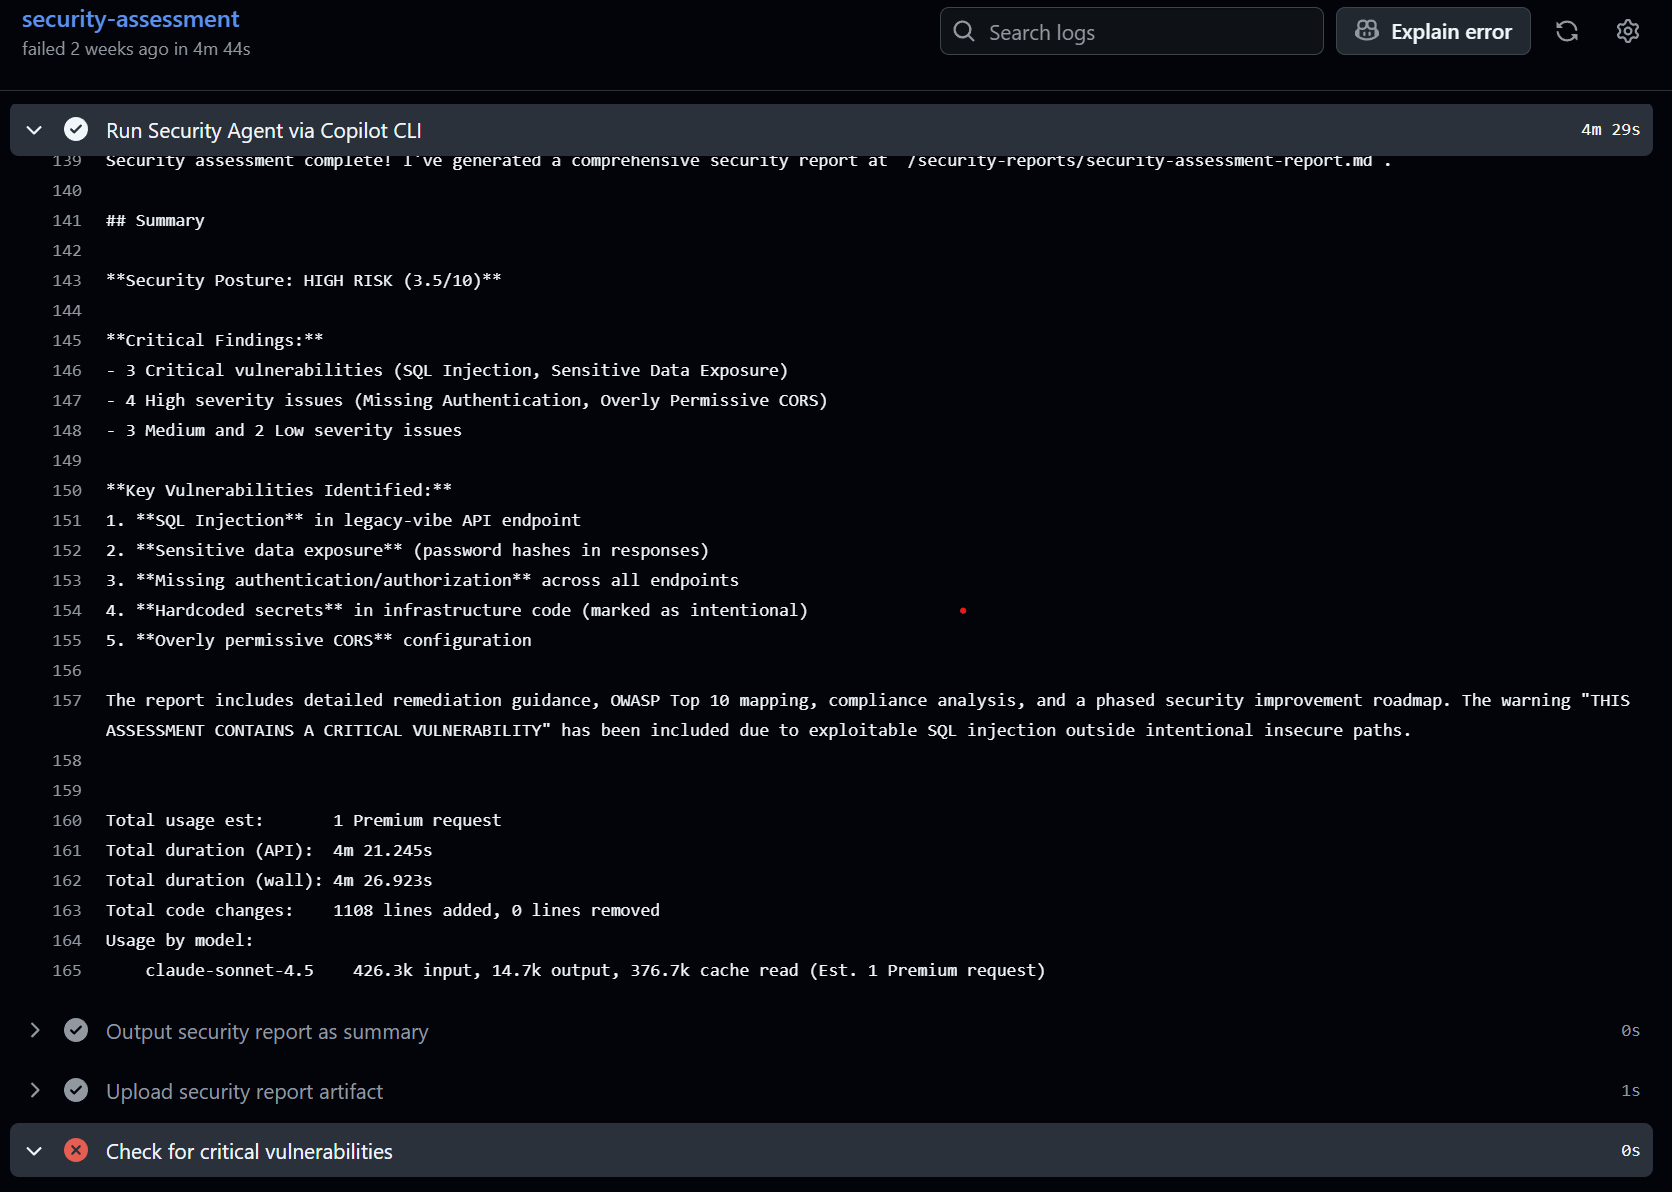Click the SQL Injection legacy-vibe line

tap(343, 520)
